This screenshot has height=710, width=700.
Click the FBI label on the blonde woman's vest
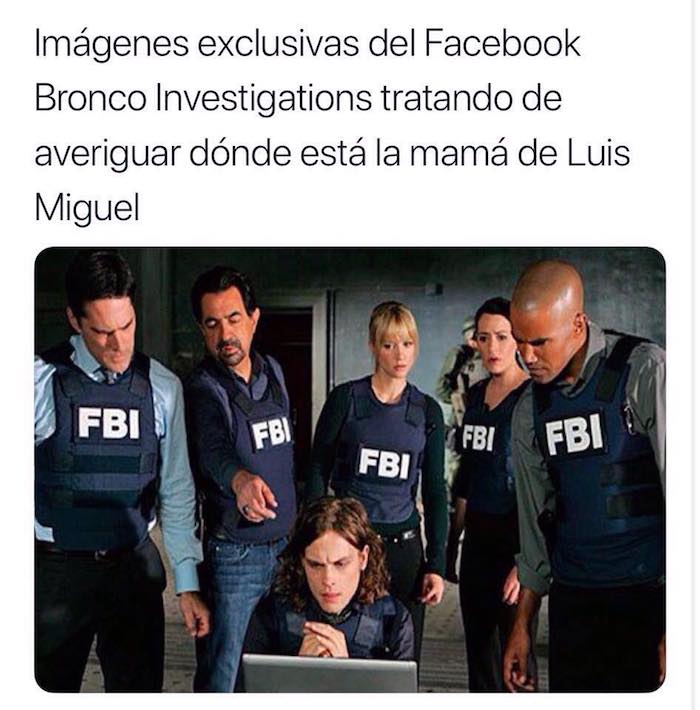point(384,462)
